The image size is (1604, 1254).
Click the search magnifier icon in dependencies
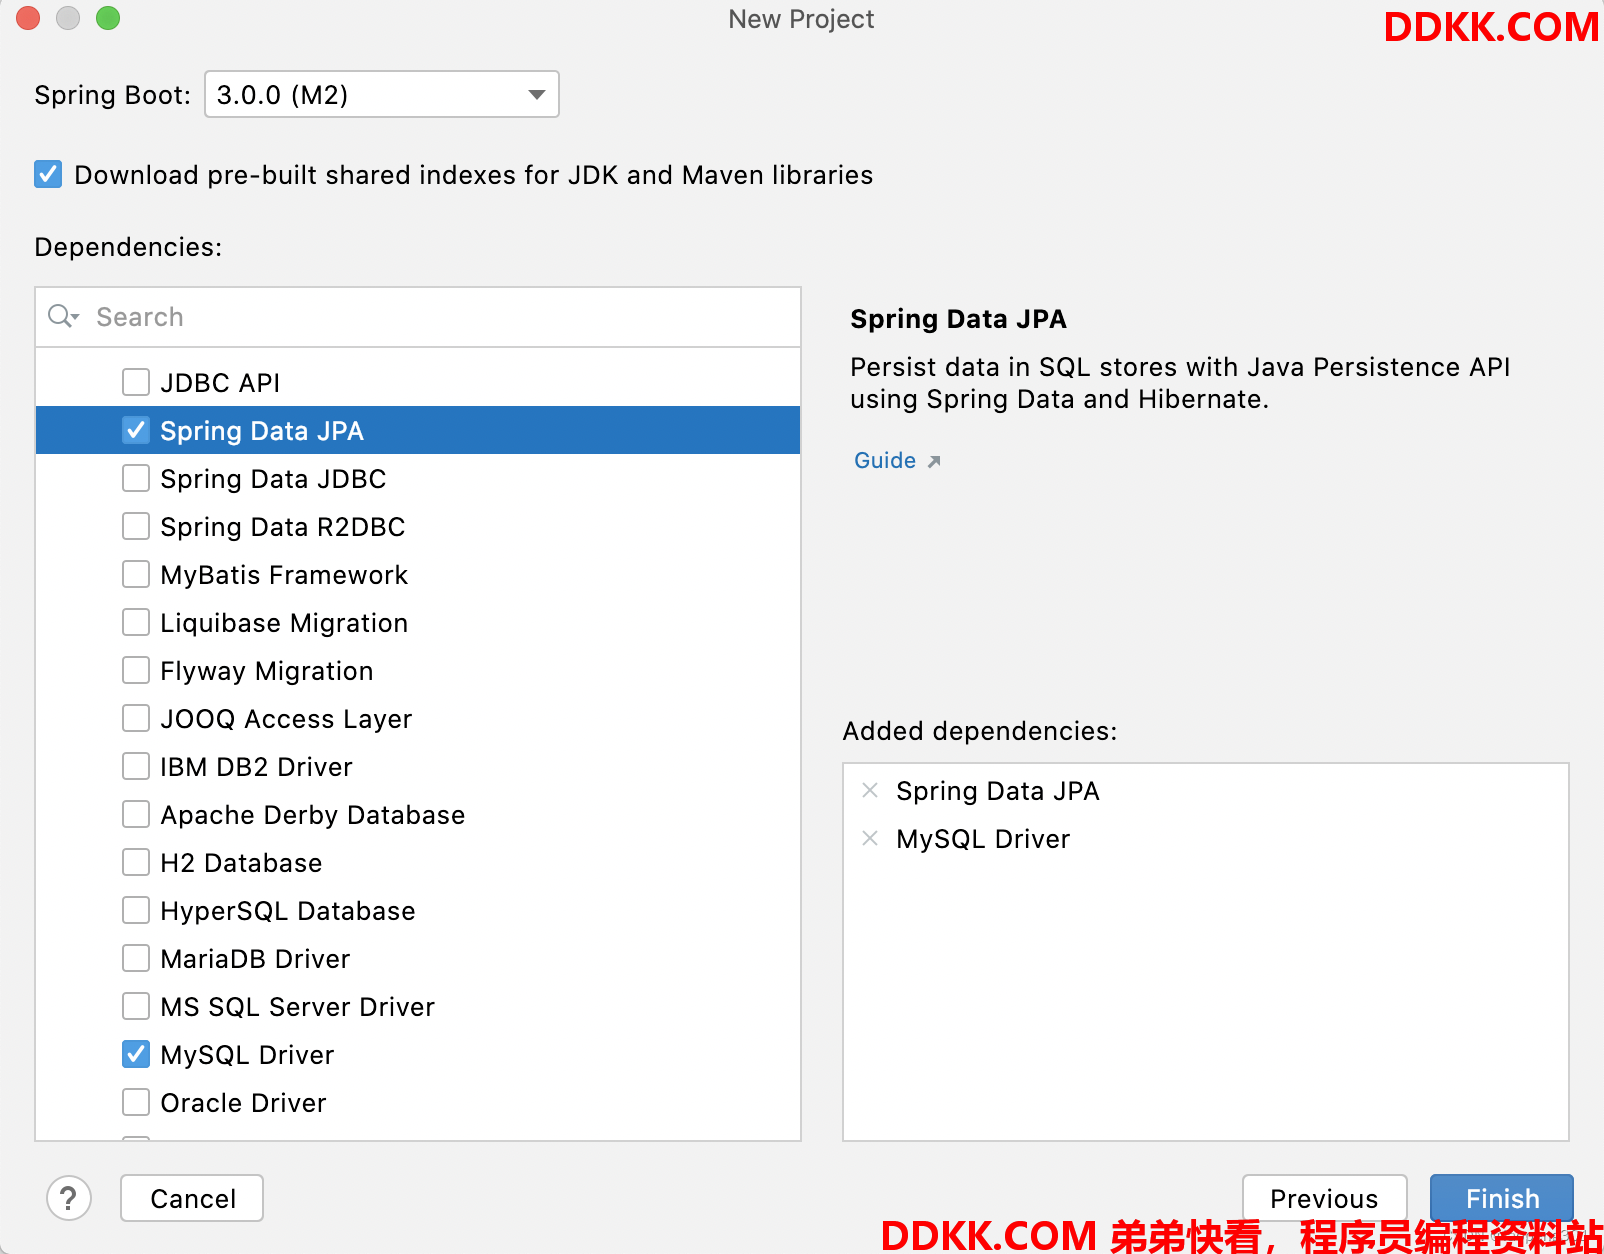(63, 317)
